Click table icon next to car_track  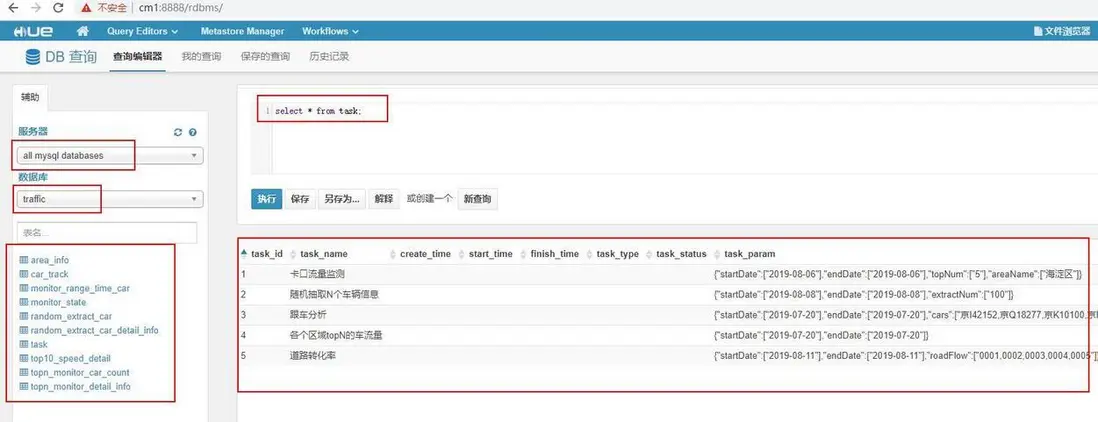pyautogui.click(x=24, y=274)
